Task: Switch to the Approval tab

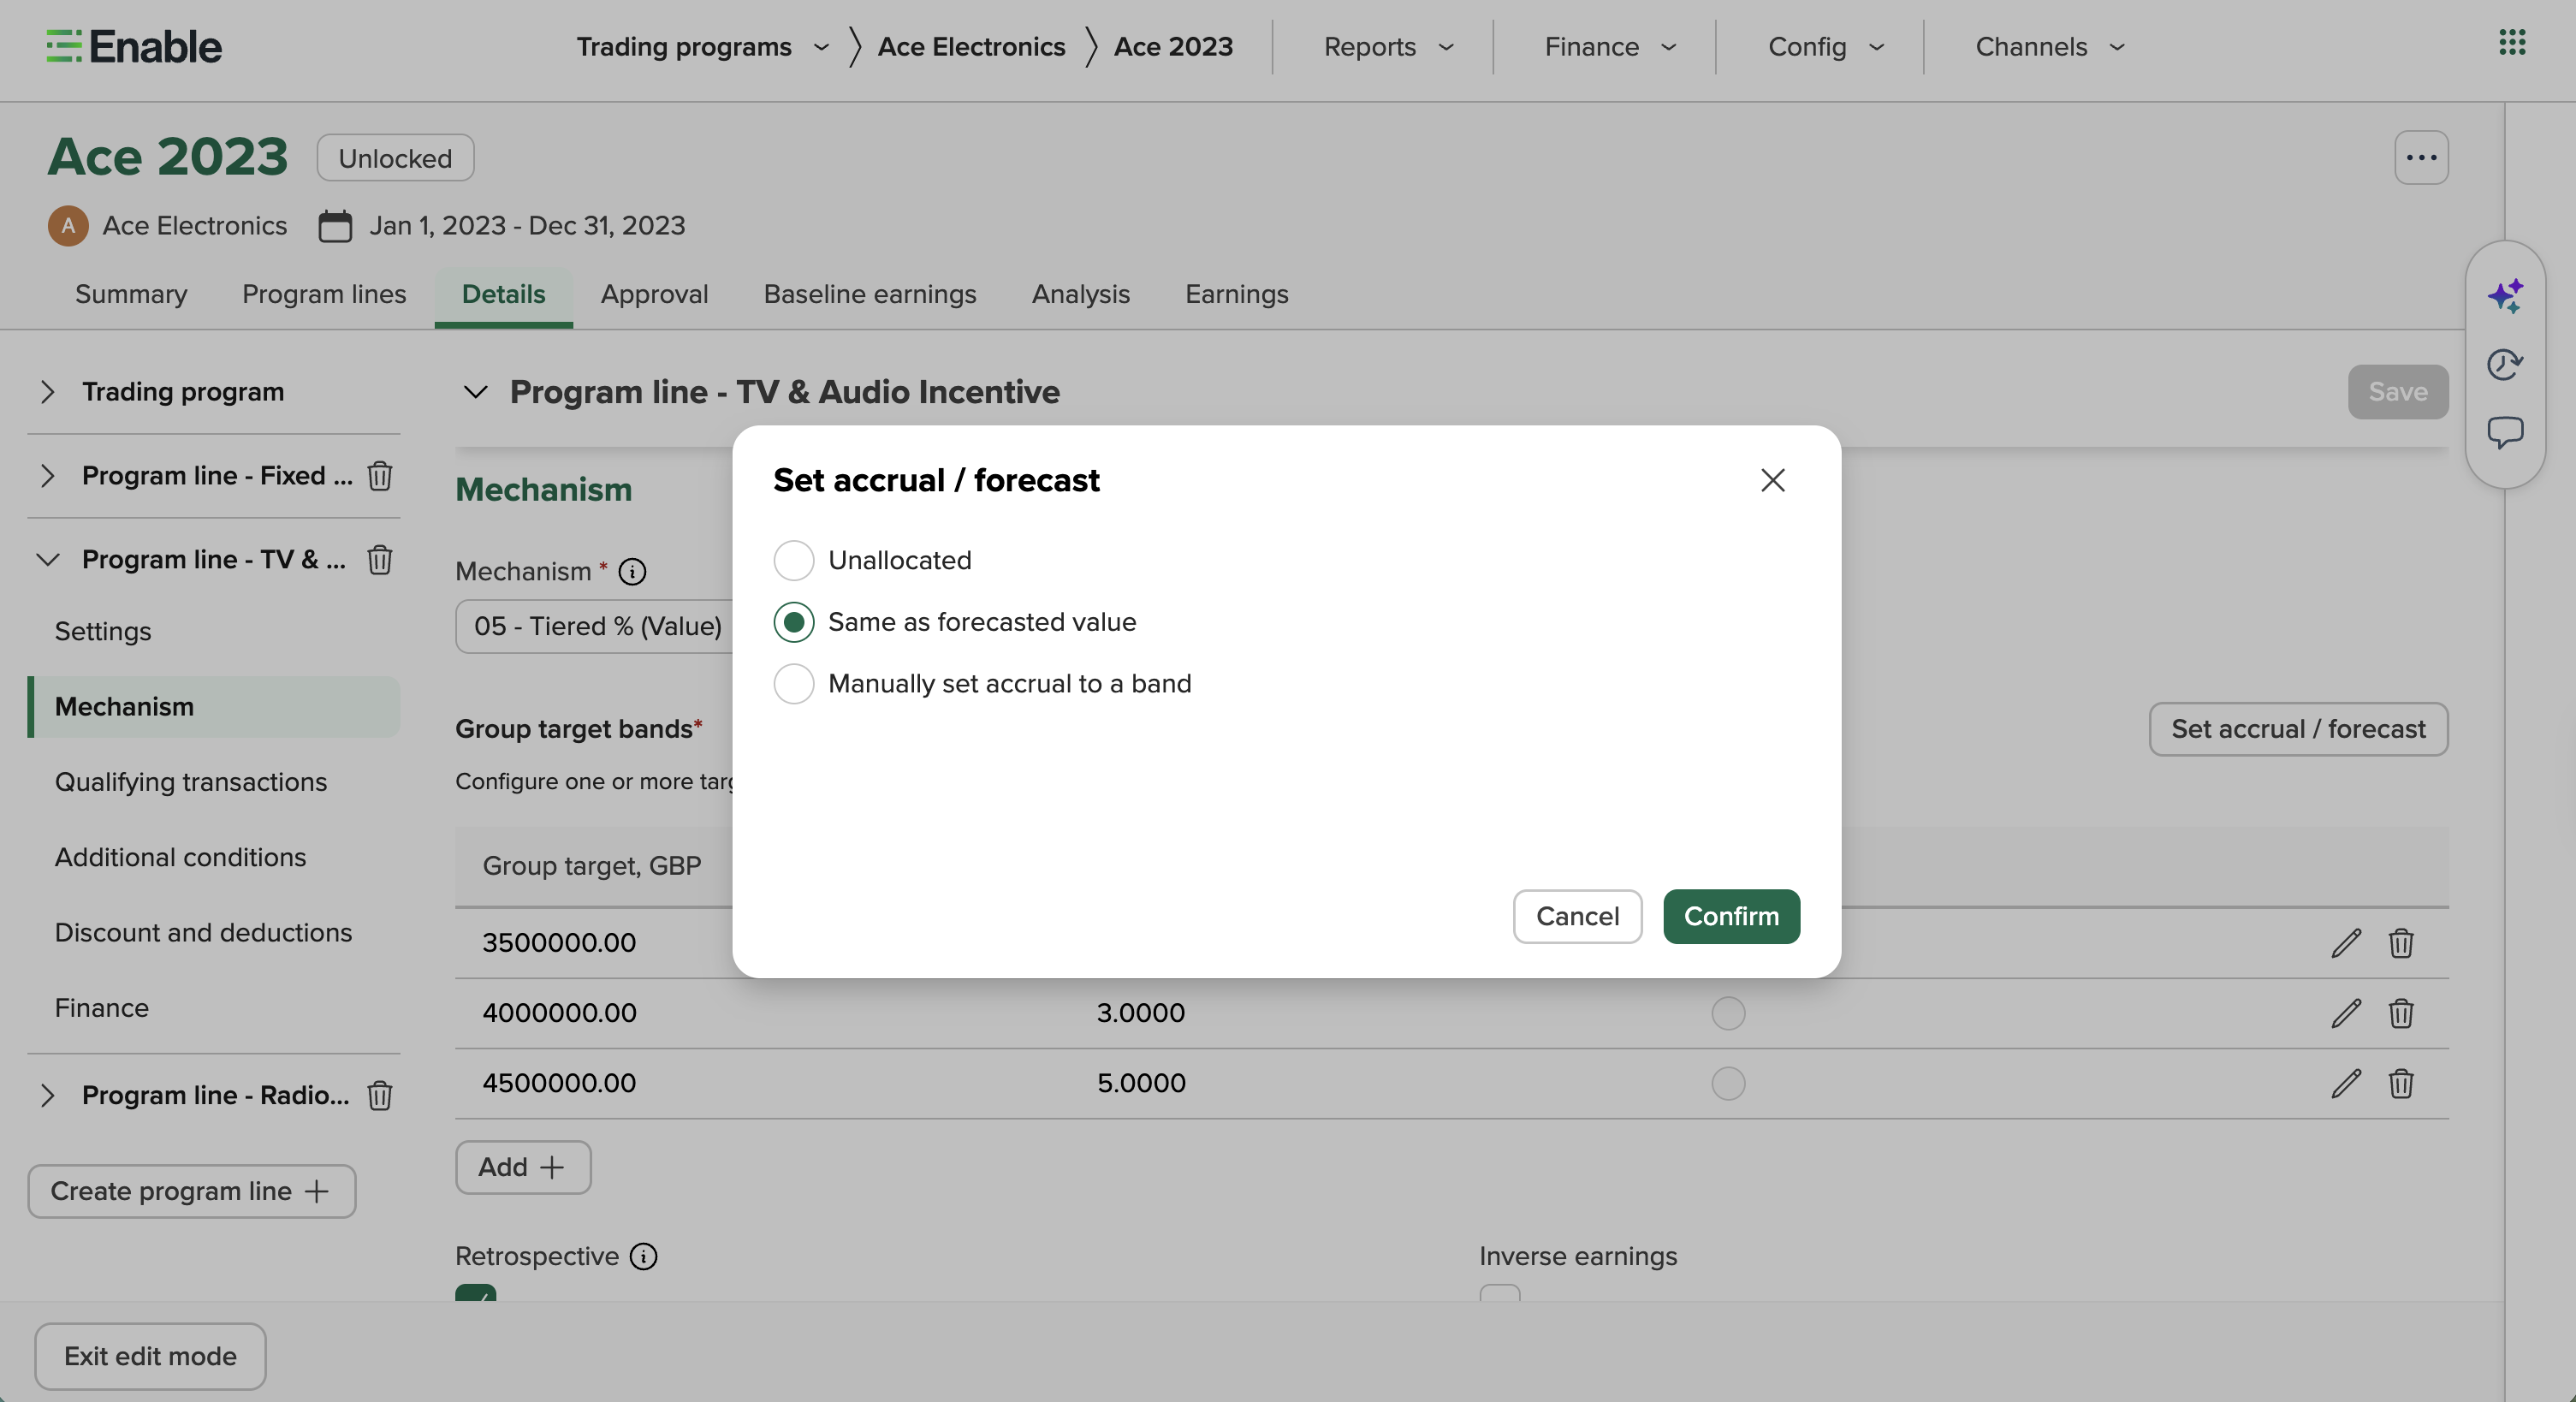Action: pos(654,294)
